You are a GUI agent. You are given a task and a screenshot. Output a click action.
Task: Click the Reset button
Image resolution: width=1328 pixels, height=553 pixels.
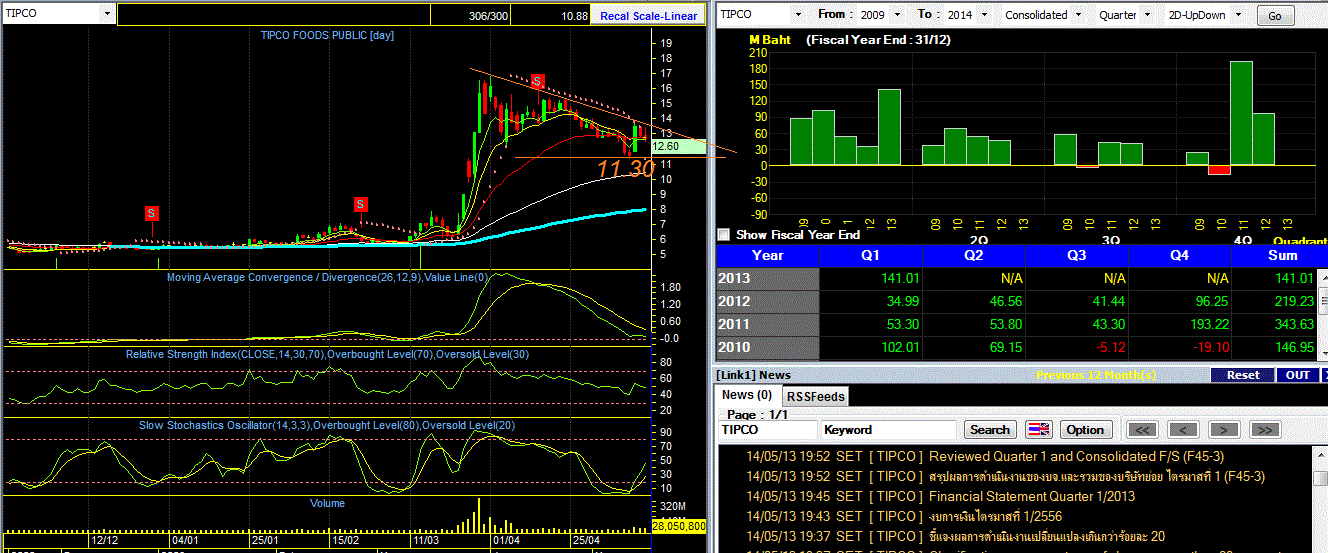point(1243,375)
